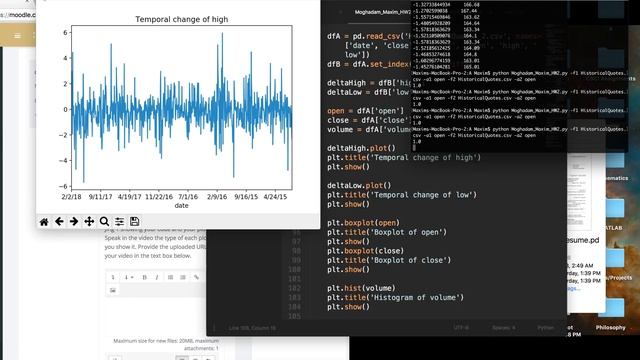640x360 pixels.
Task: Open Configure subplots sliders icon
Action: [119, 222]
